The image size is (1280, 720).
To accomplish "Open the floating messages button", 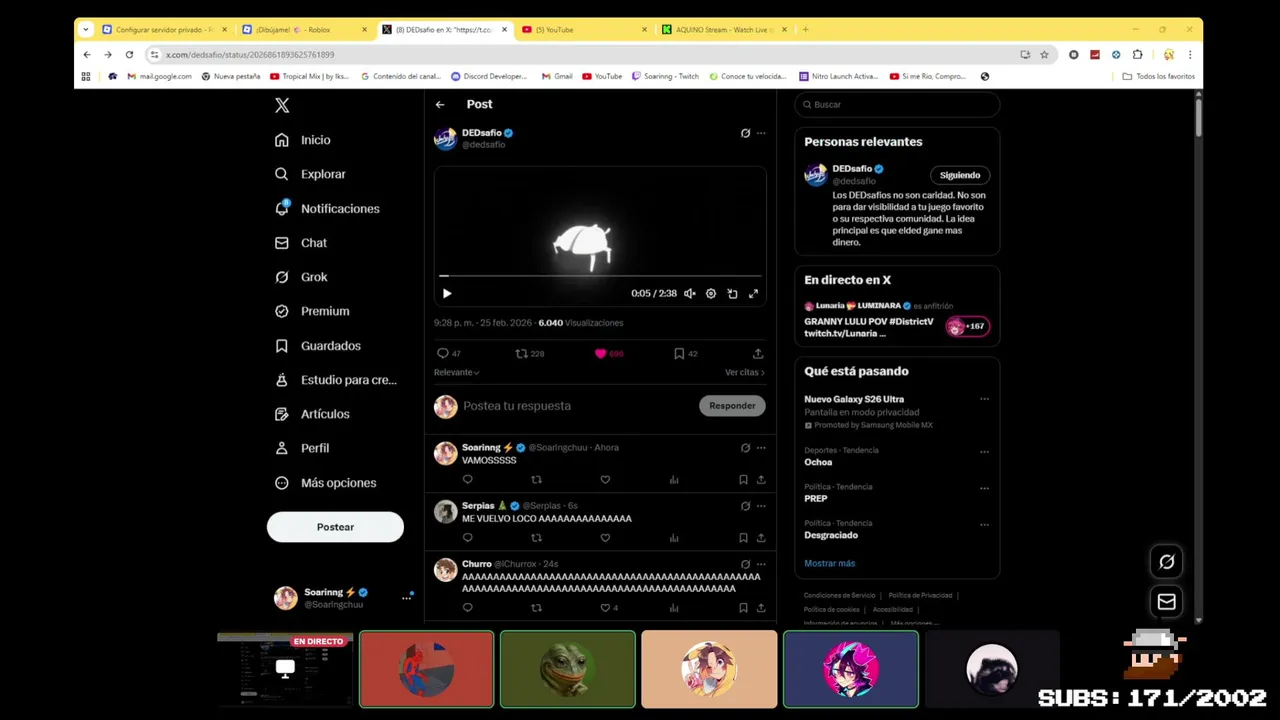I will (x=1166, y=602).
